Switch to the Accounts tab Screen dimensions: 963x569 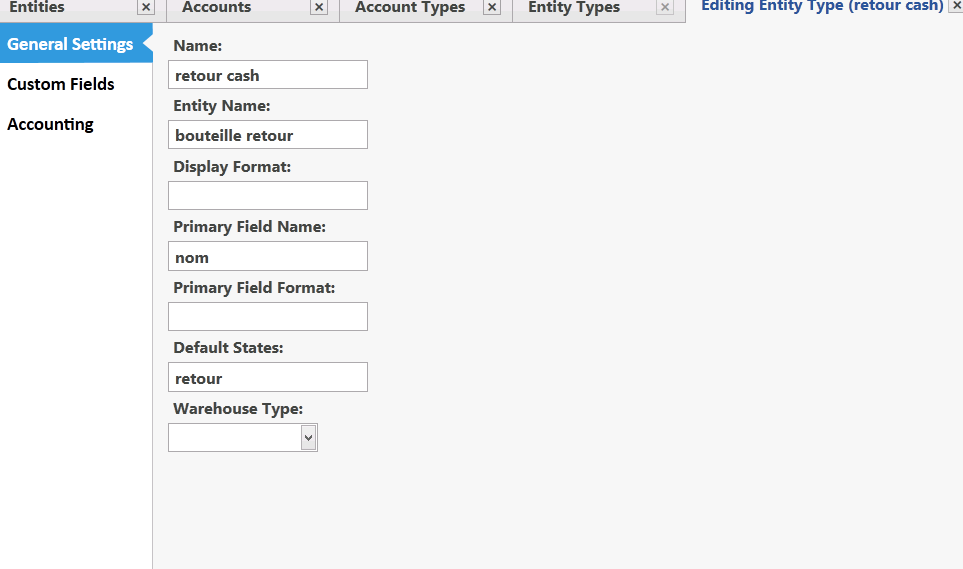[217, 7]
